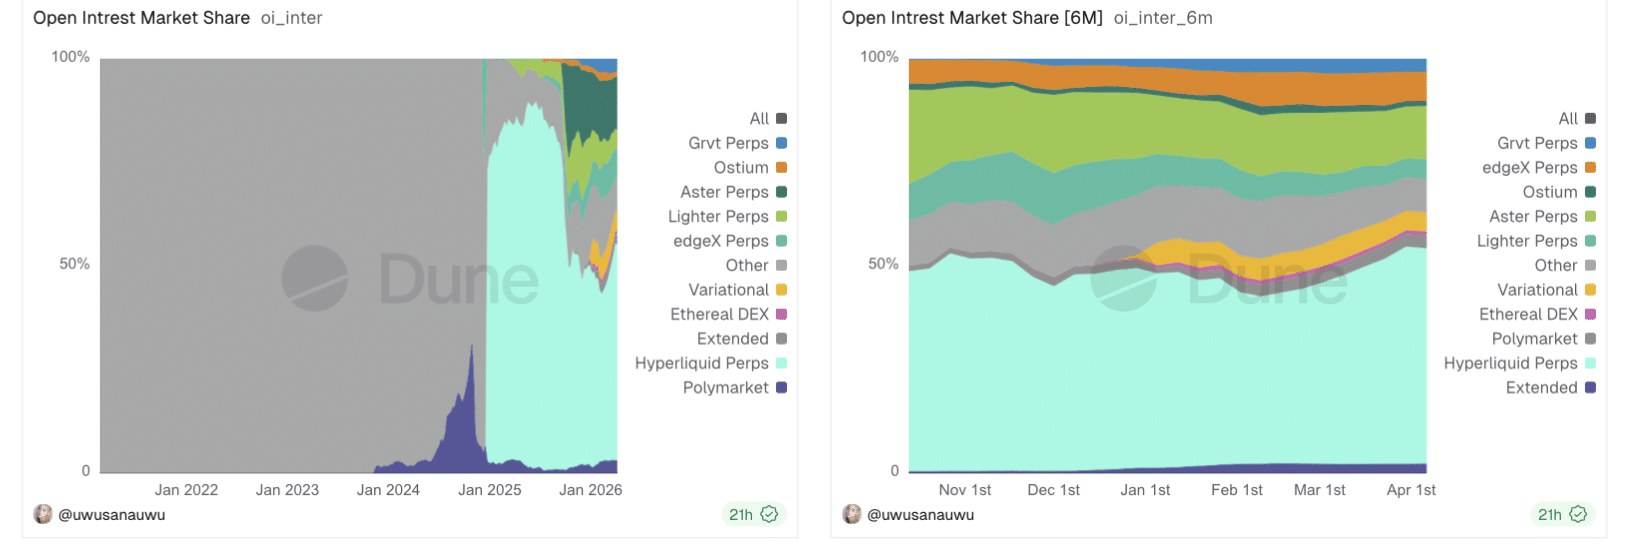Click the author avatar below the oi_inter_6m chart
1630x548 pixels.
click(852, 514)
